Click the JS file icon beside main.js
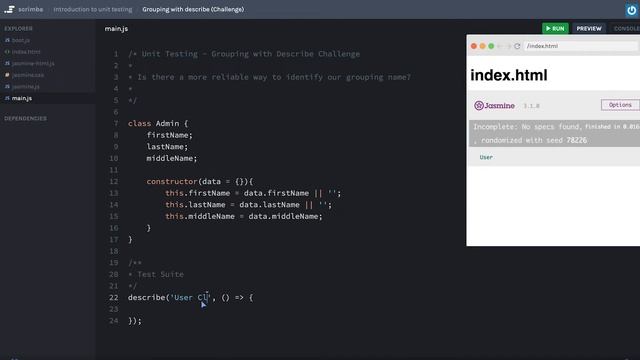640x360 pixels. click(x=7, y=98)
